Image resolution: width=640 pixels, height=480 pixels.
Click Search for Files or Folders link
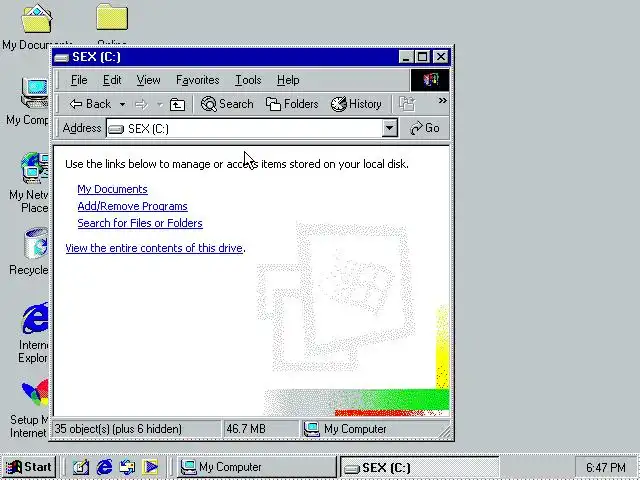point(140,223)
